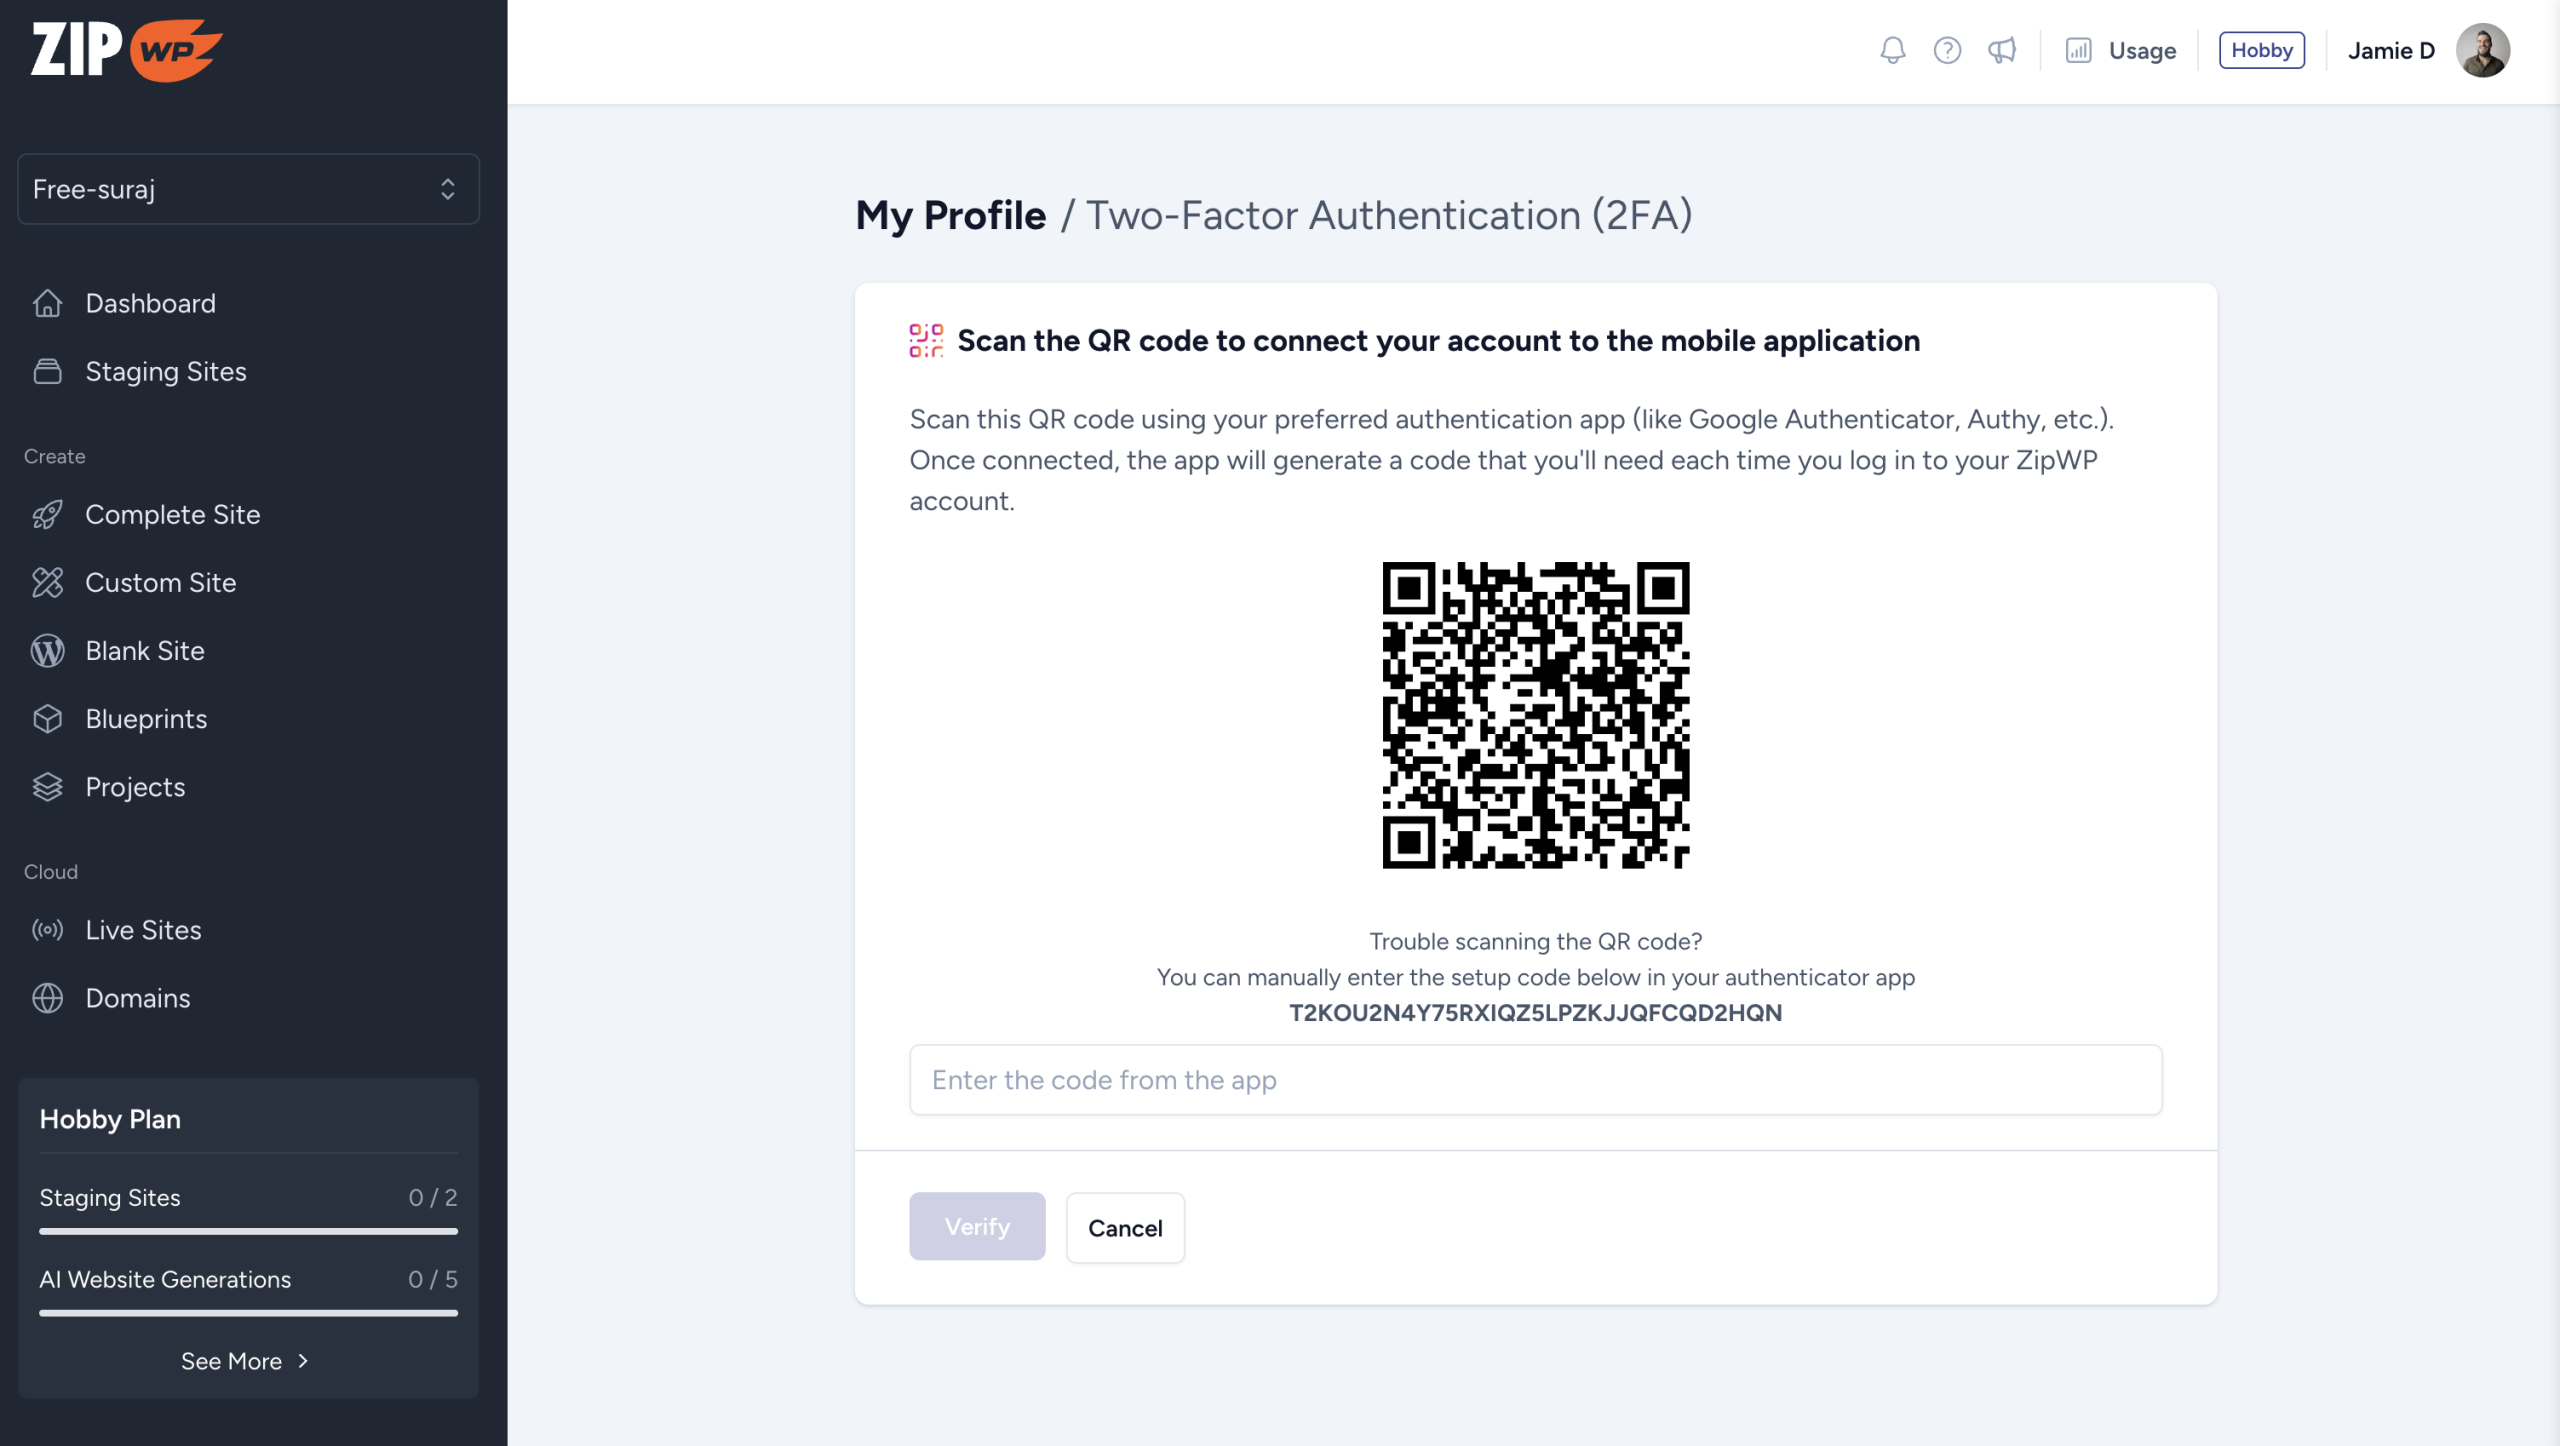This screenshot has width=2560, height=1446.
Task: Click the Complete Site rocket icon
Action: click(47, 515)
